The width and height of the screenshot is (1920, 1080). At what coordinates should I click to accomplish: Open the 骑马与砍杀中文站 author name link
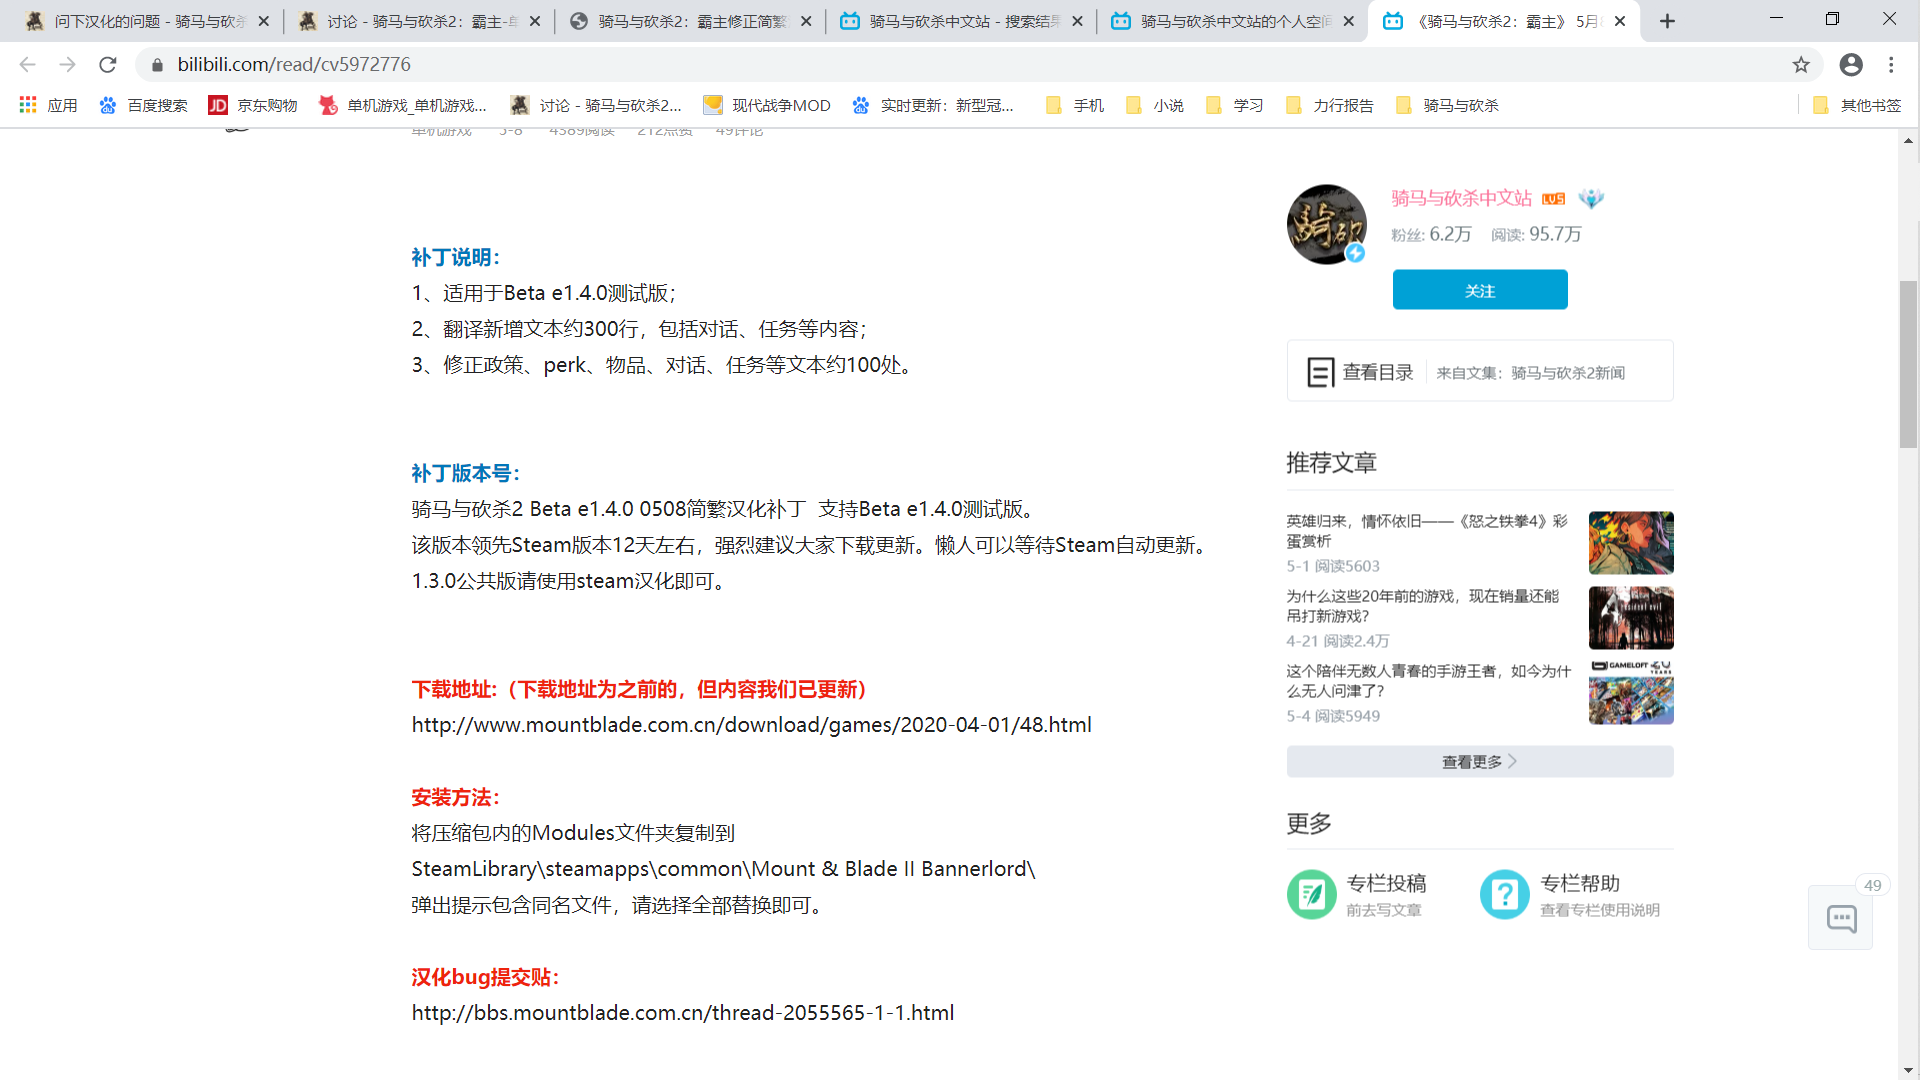click(1461, 198)
